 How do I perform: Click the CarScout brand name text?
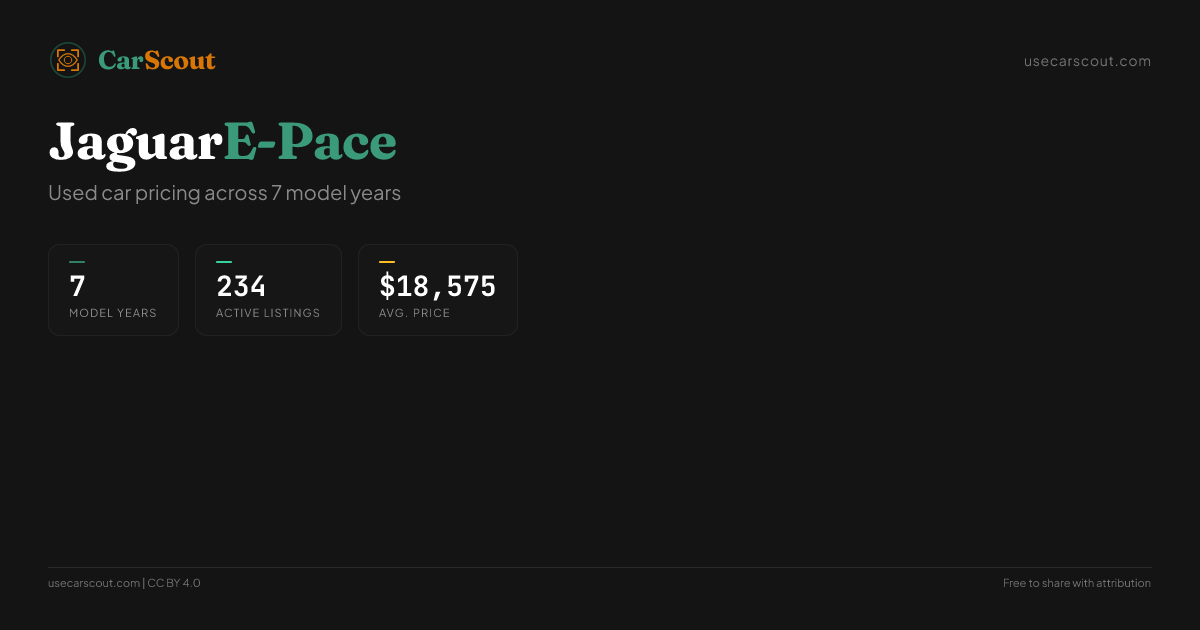coord(156,61)
